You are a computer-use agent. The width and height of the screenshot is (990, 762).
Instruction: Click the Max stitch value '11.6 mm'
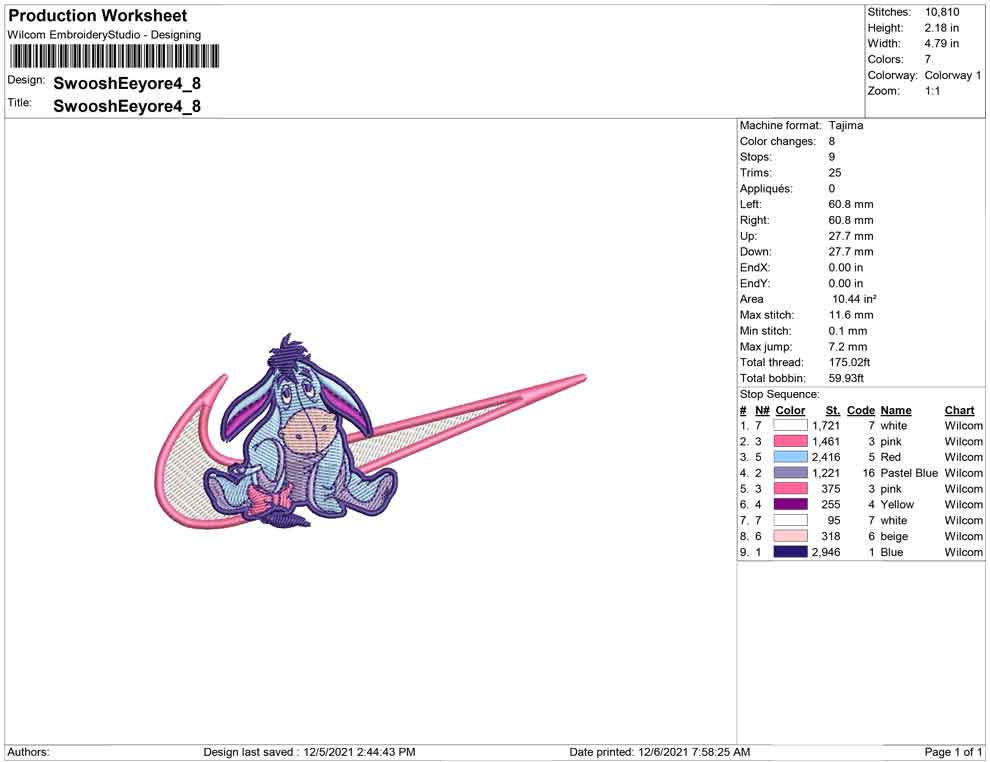tap(851, 314)
